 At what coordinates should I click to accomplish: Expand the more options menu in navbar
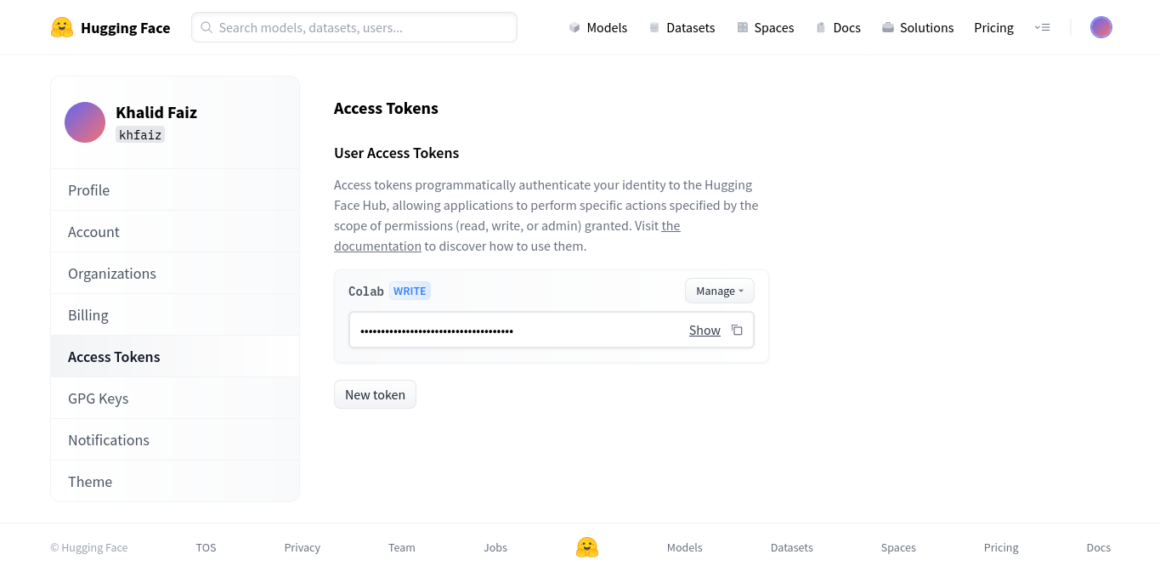(1042, 28)
